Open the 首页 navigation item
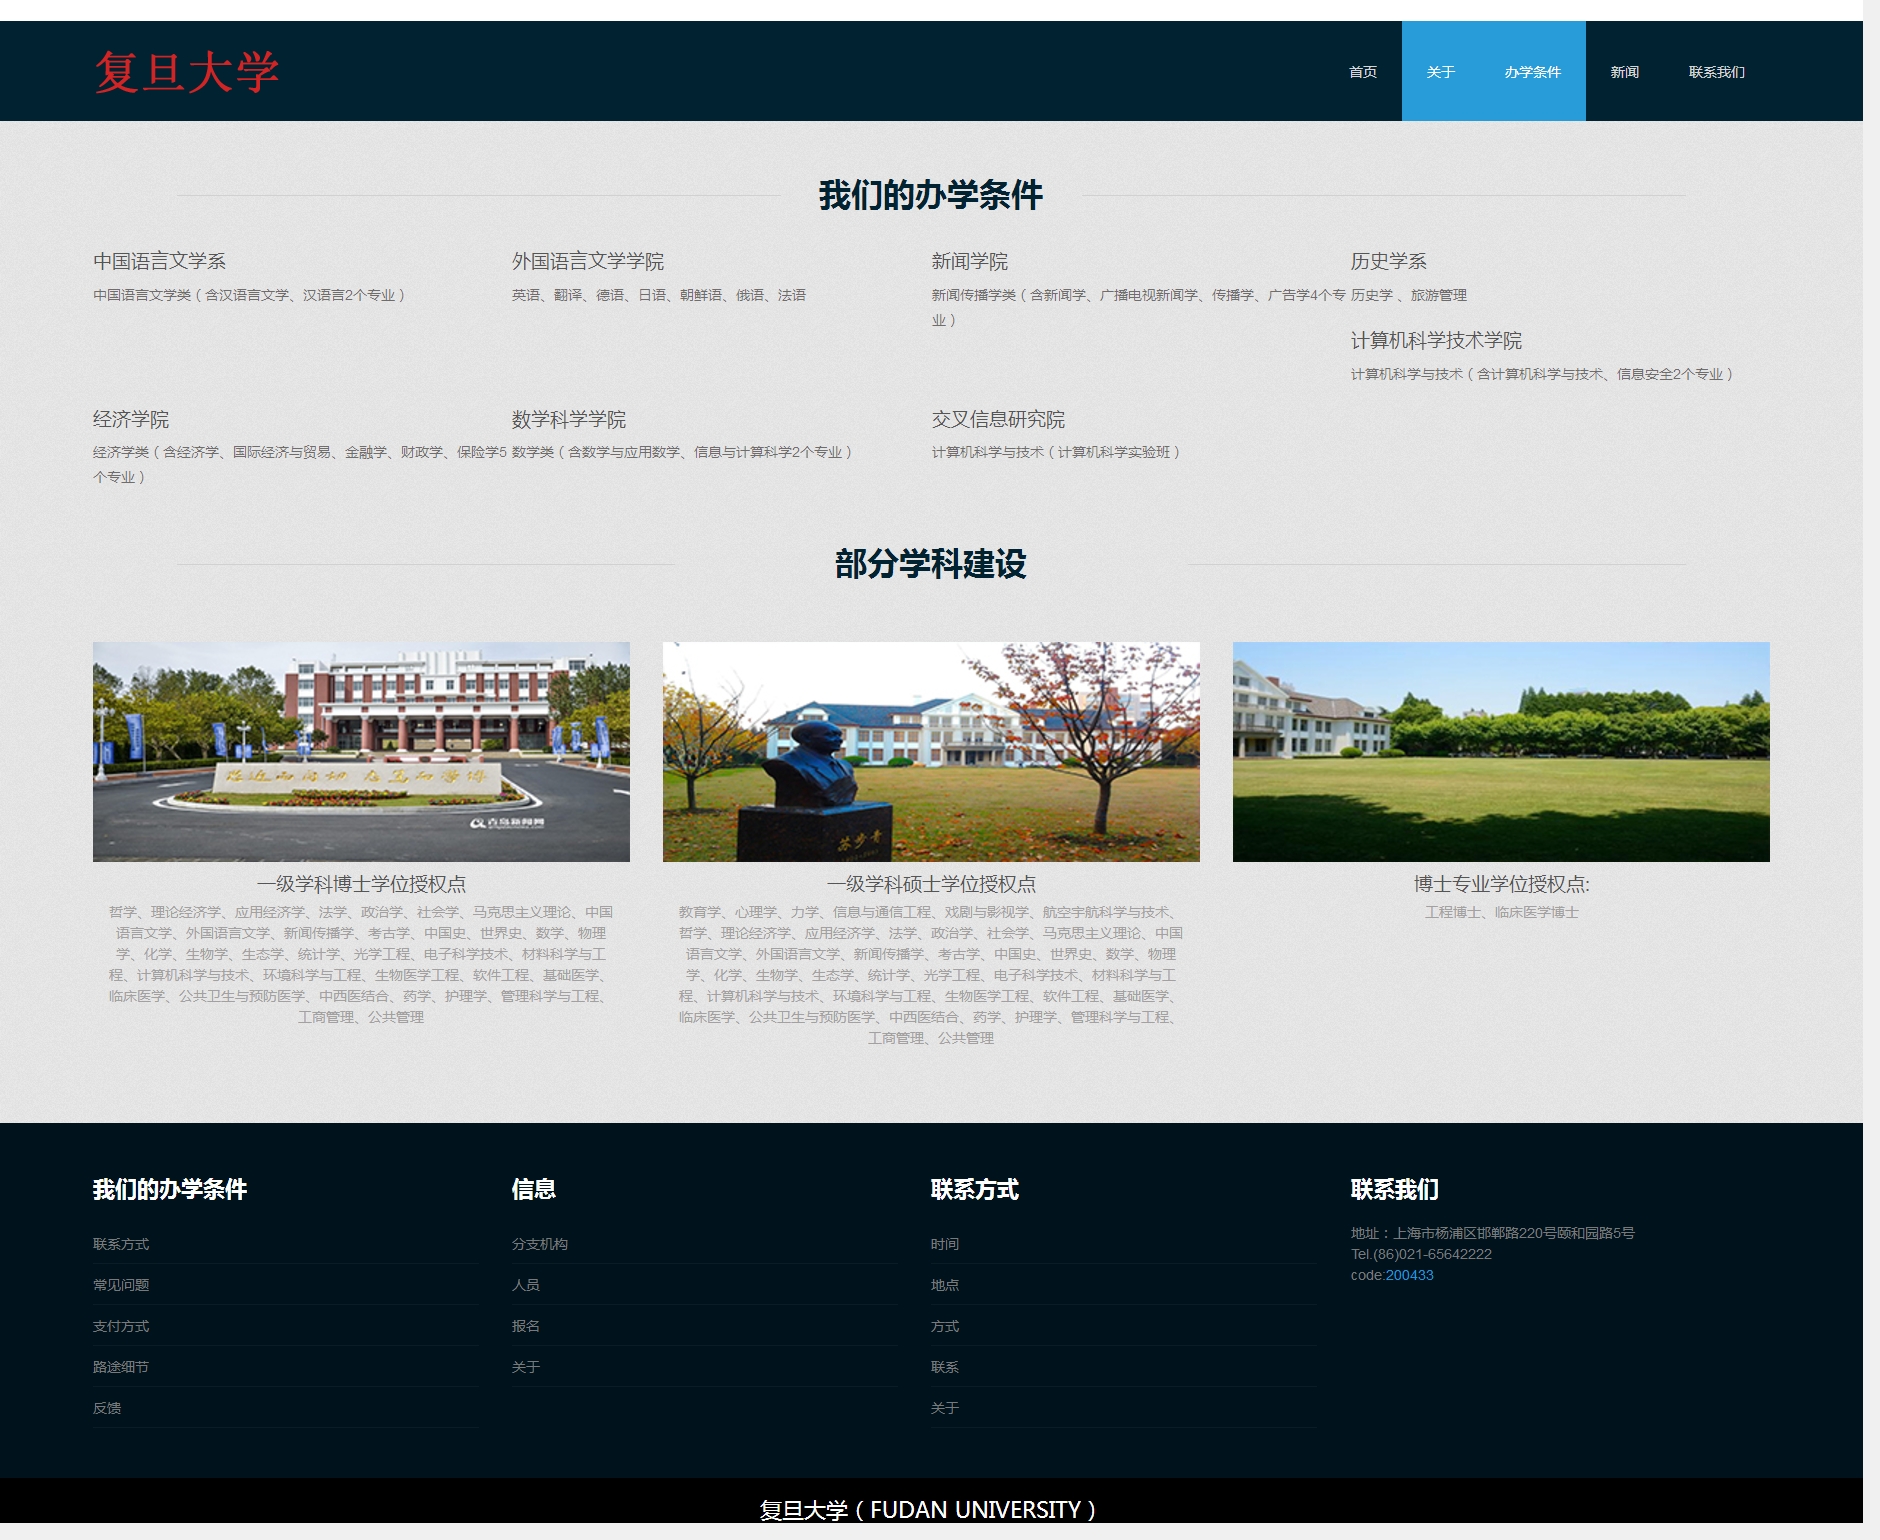Screen dimensions: 1880x1540 (1362, 72)
